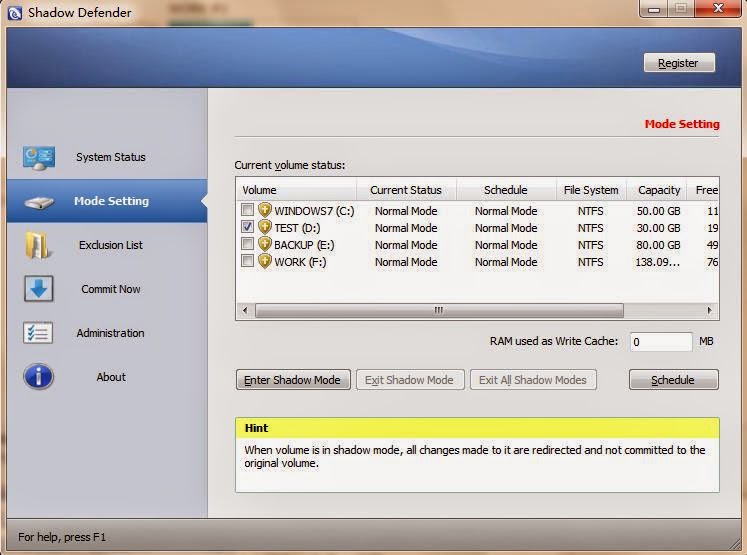Click the scrollbar right arrow in volume list
The height and width of the screenshot is (555, 747).
[x=709, y=310]
